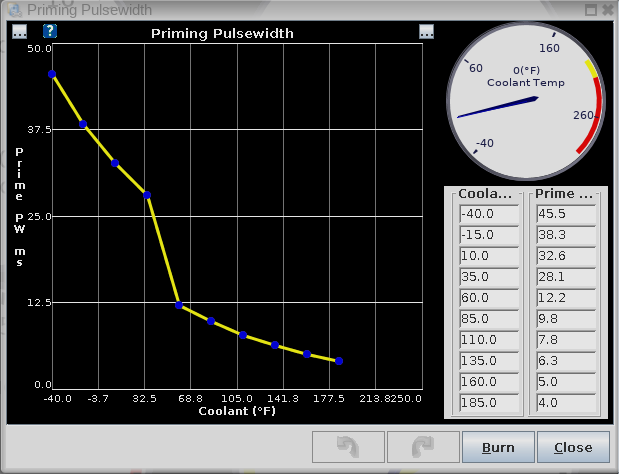
Task: Select the curve point at 35°F coolant
Action: pos(147,195)
